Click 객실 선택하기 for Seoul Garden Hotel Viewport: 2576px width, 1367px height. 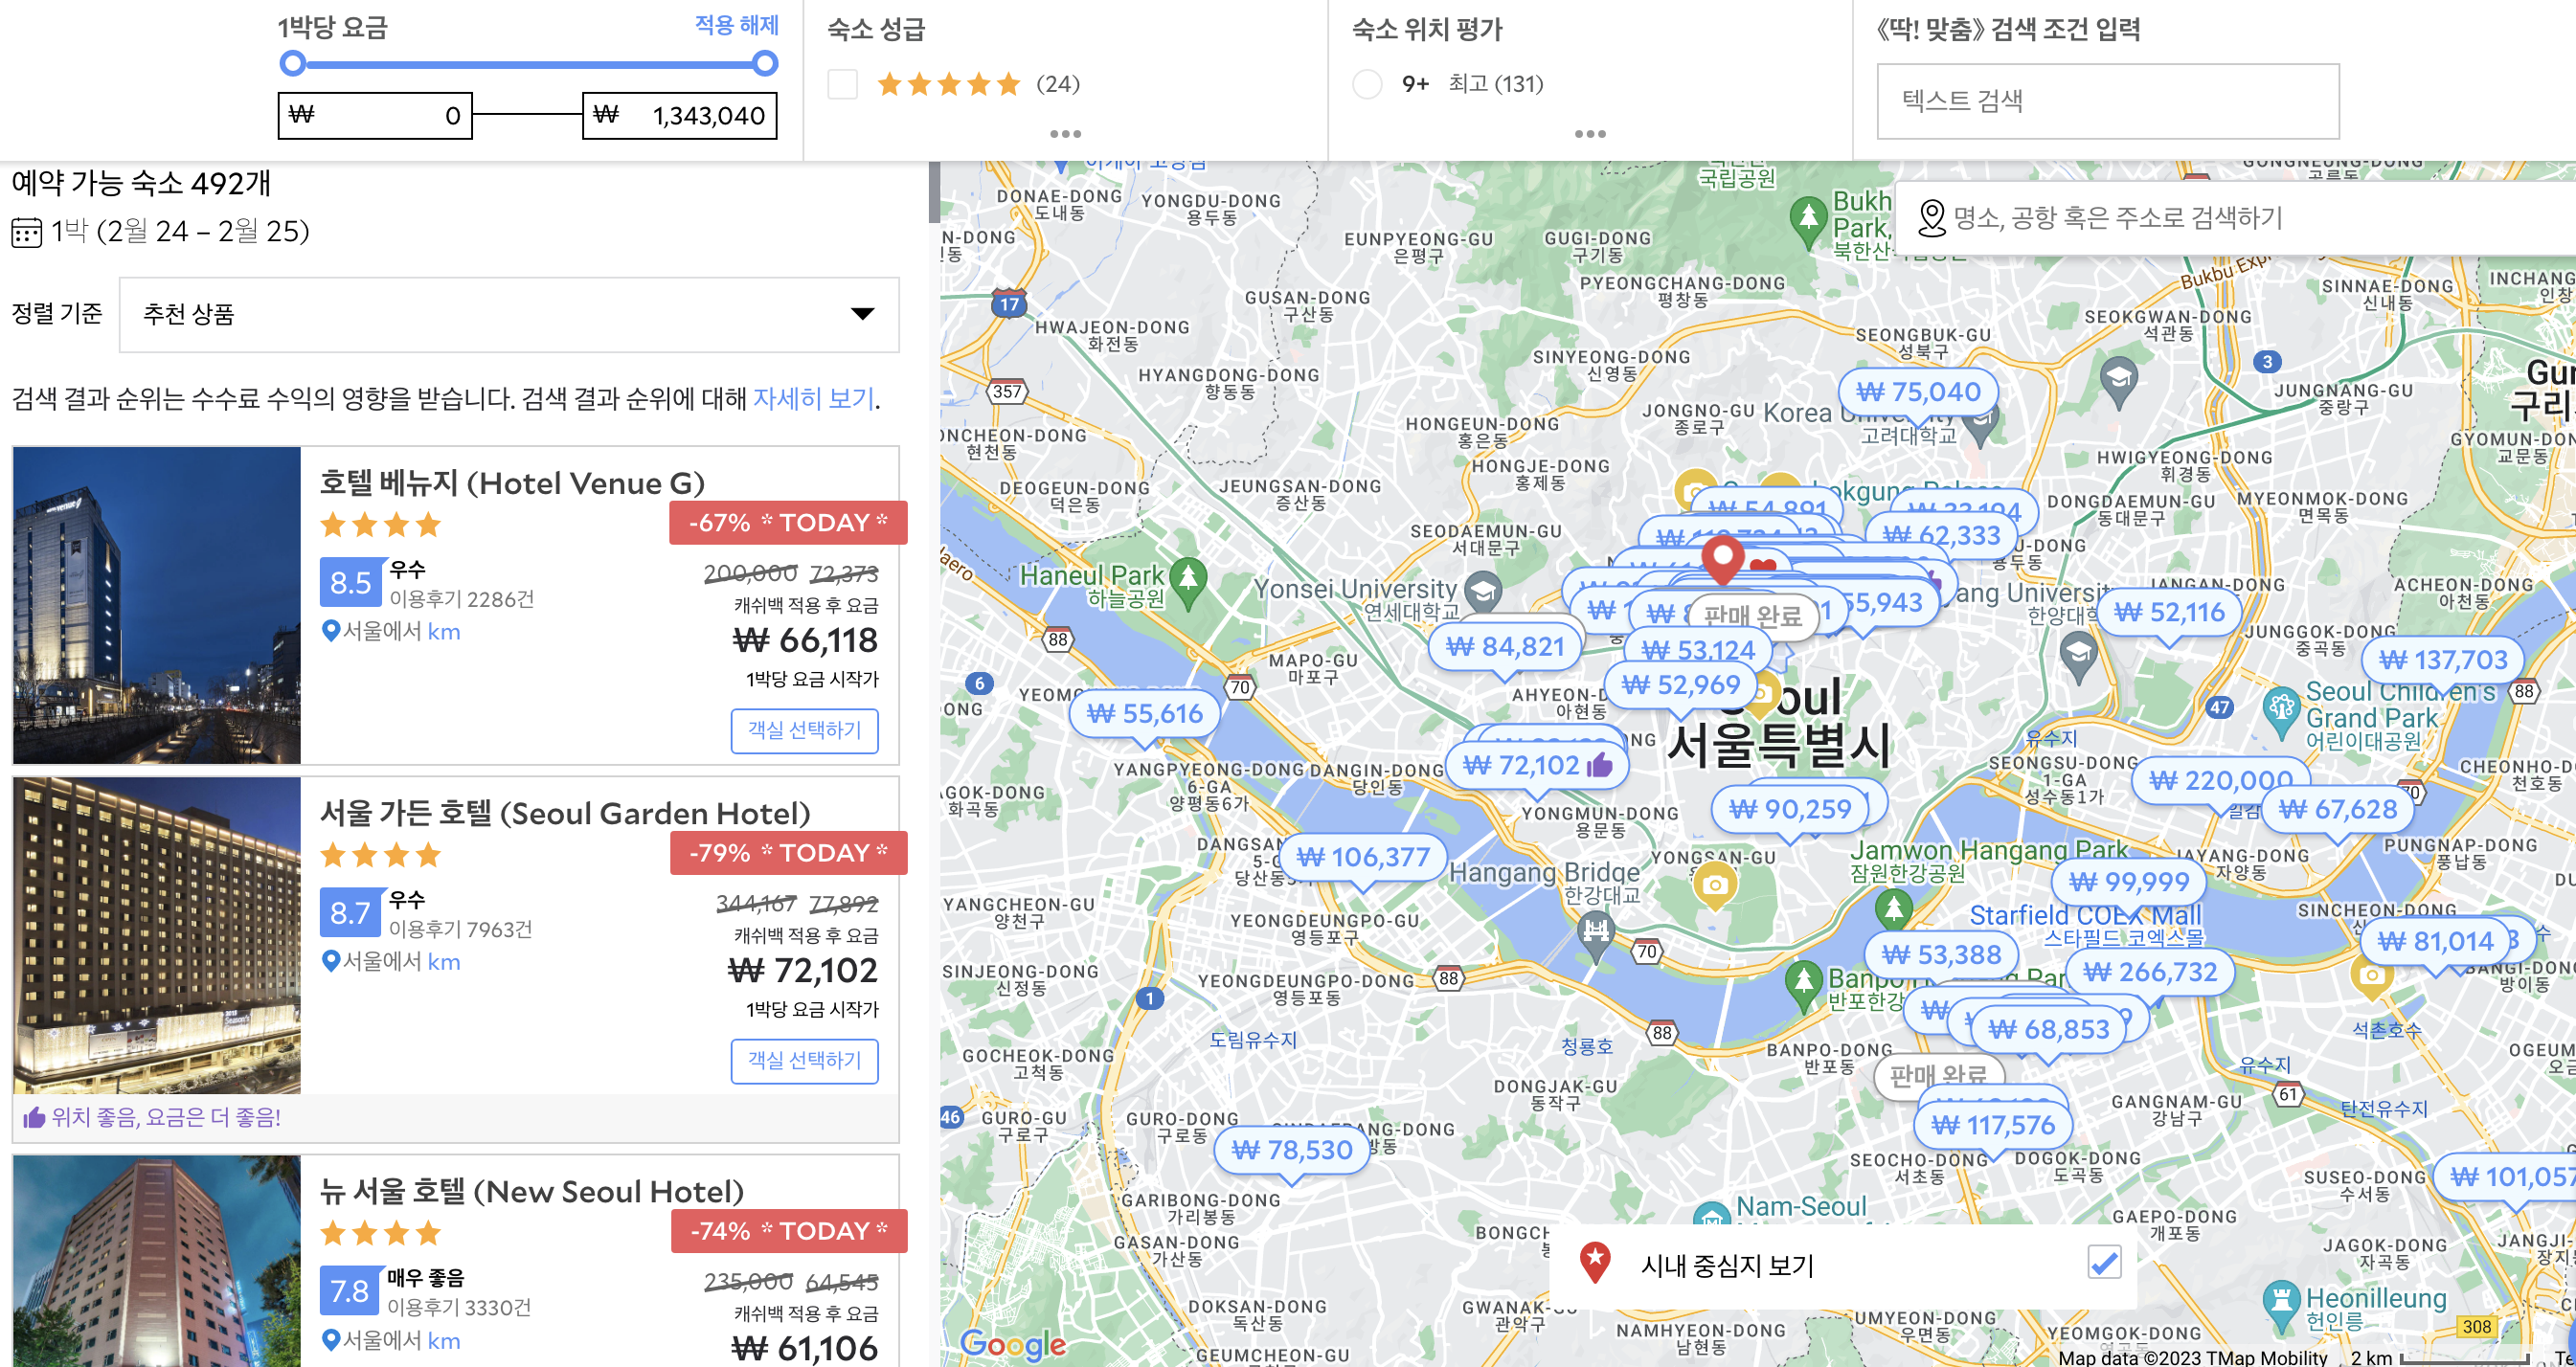click(x=804, y=1061)
